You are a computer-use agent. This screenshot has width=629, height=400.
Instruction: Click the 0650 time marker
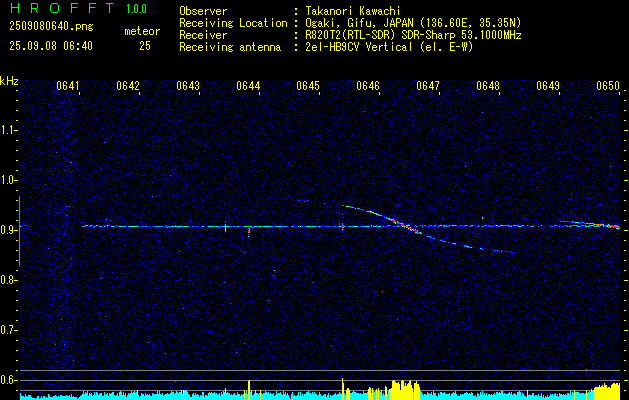click(x=608, y=86)
